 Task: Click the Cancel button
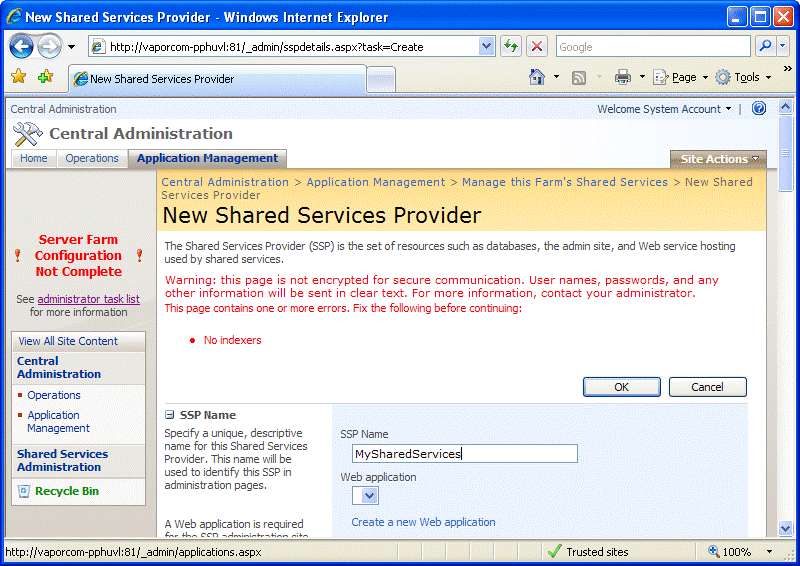(707, 387)
